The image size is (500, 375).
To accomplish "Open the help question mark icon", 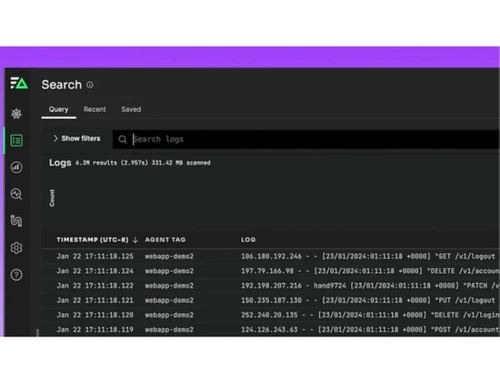I will coord(16,275).
